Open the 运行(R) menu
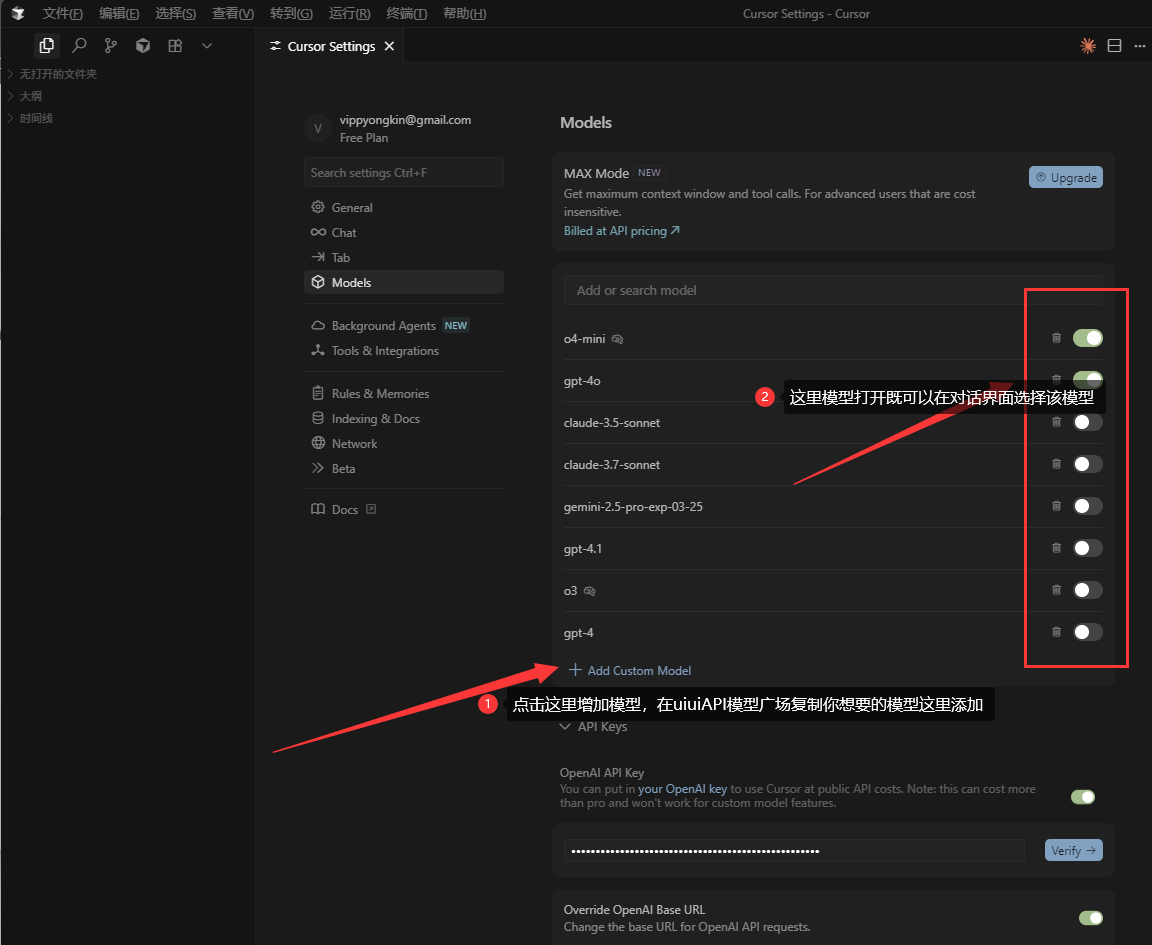 tap(350, 13)
